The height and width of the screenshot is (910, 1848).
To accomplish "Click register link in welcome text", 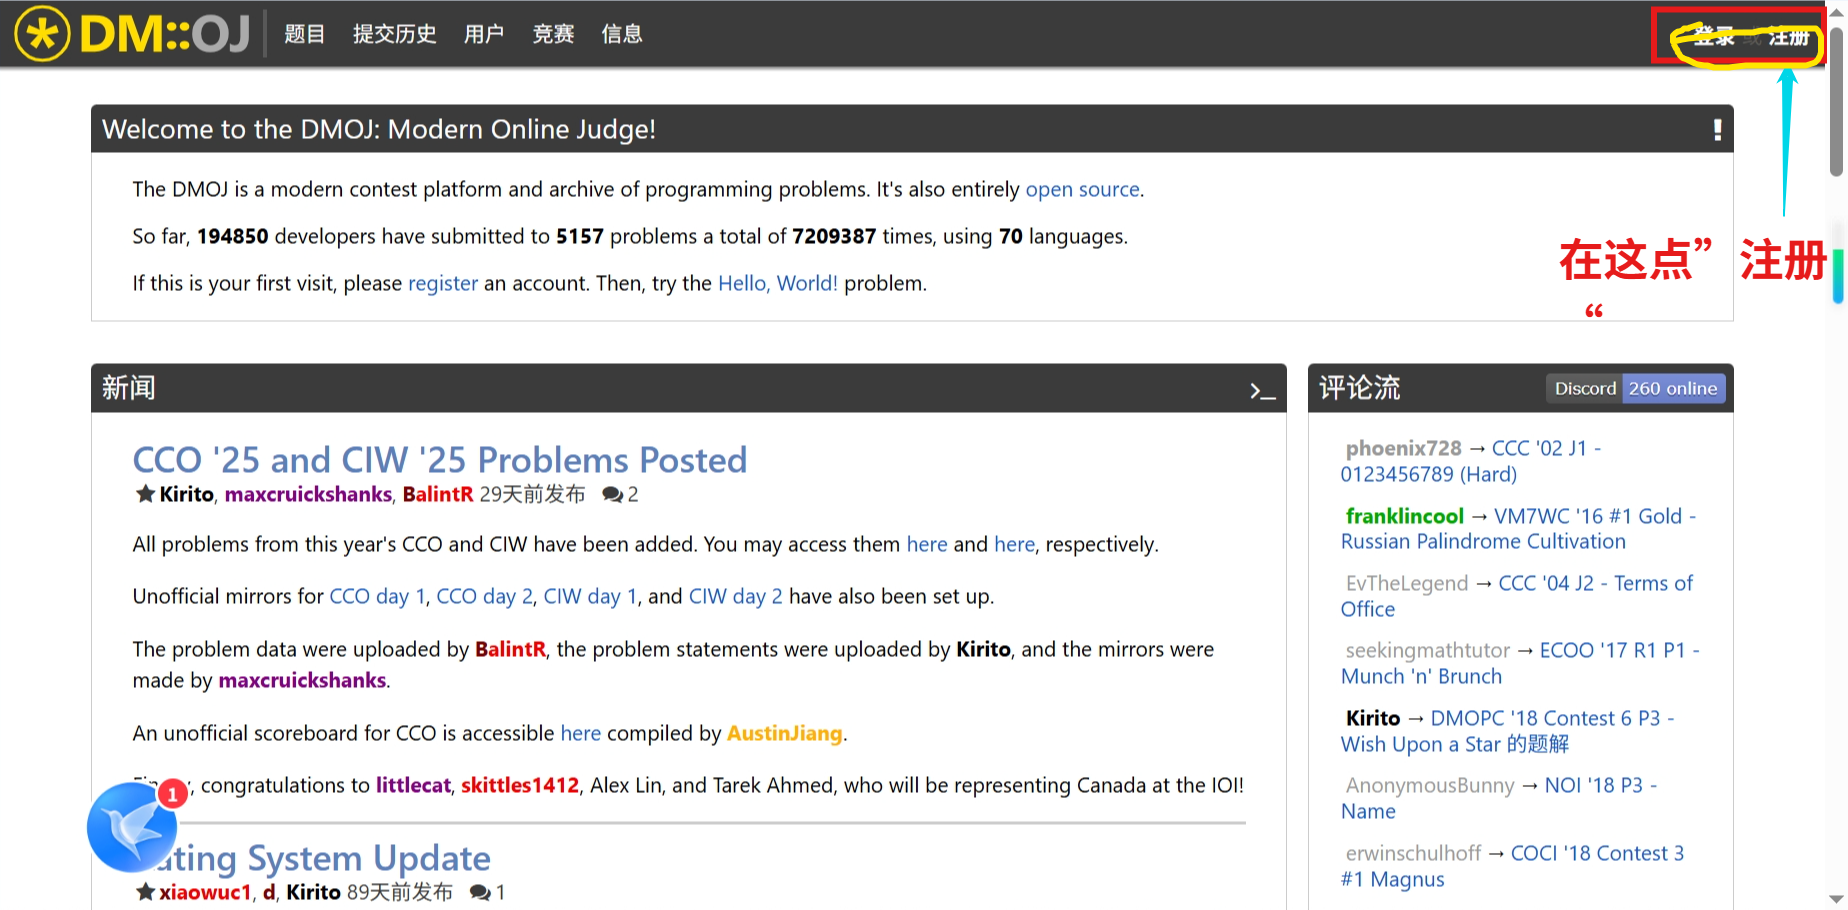I will pyautogui.click(x=443, y=283).
